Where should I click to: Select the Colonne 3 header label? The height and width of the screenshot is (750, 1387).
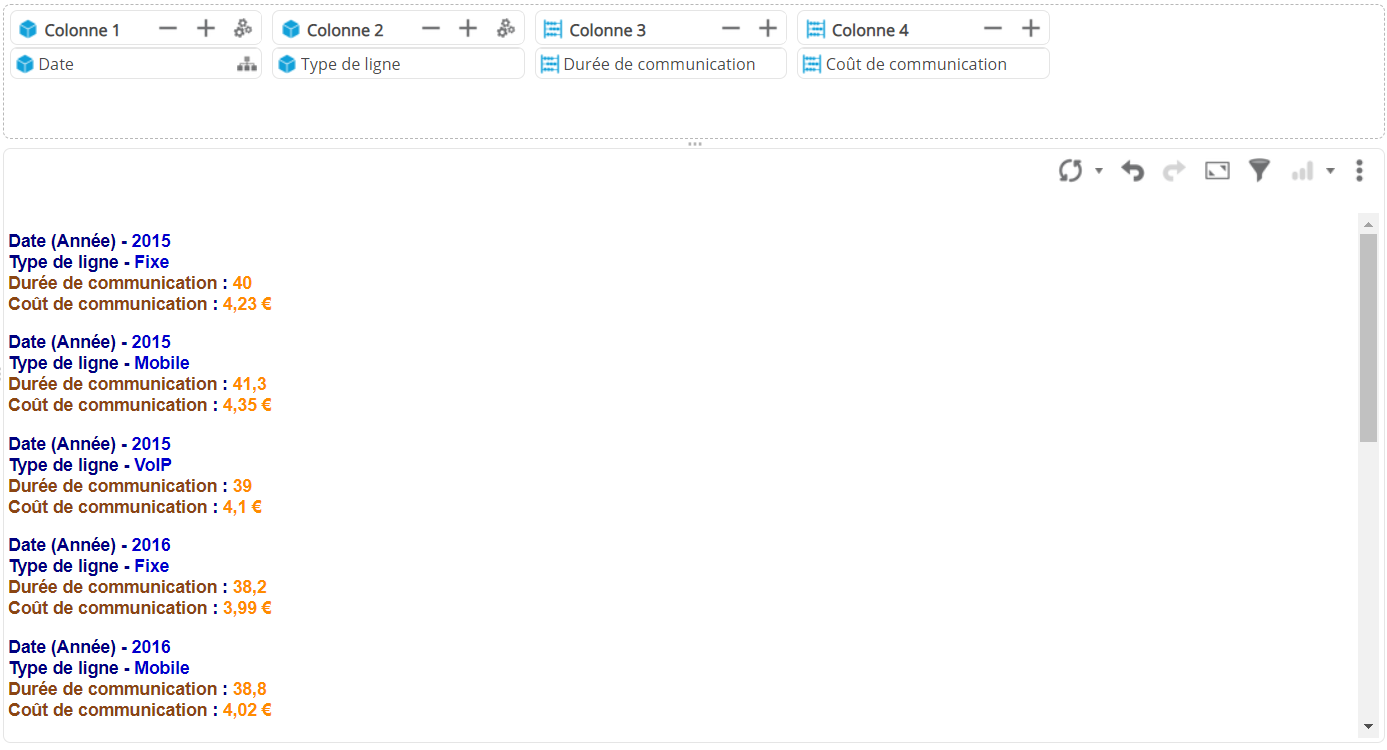608,30
